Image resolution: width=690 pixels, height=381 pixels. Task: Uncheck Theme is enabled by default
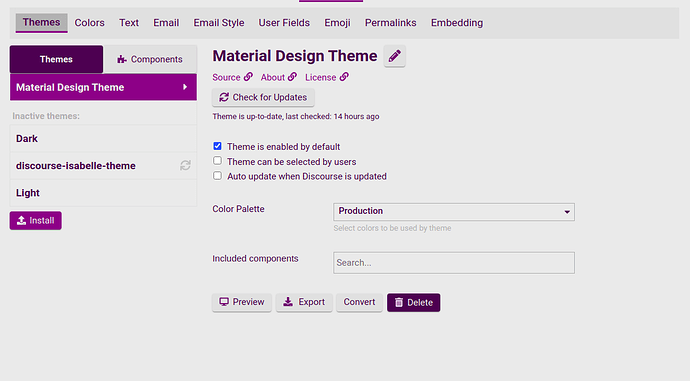point(217,146)
